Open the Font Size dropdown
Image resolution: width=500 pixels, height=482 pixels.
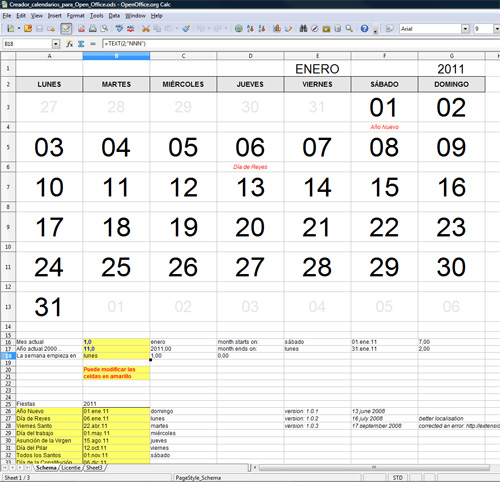click(497, 29)
